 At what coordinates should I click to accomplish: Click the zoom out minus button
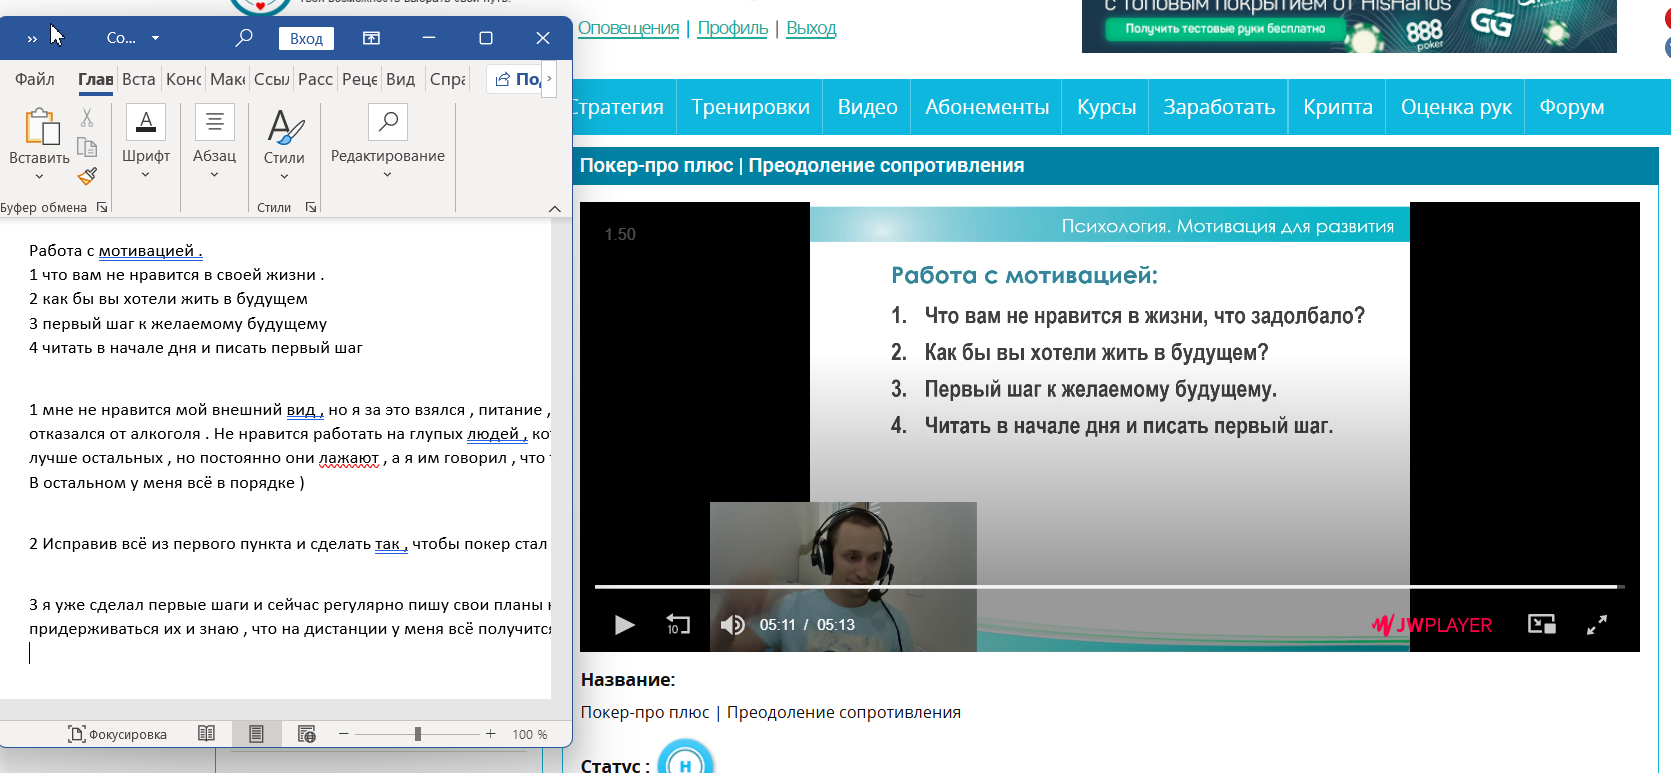point(343,734)
